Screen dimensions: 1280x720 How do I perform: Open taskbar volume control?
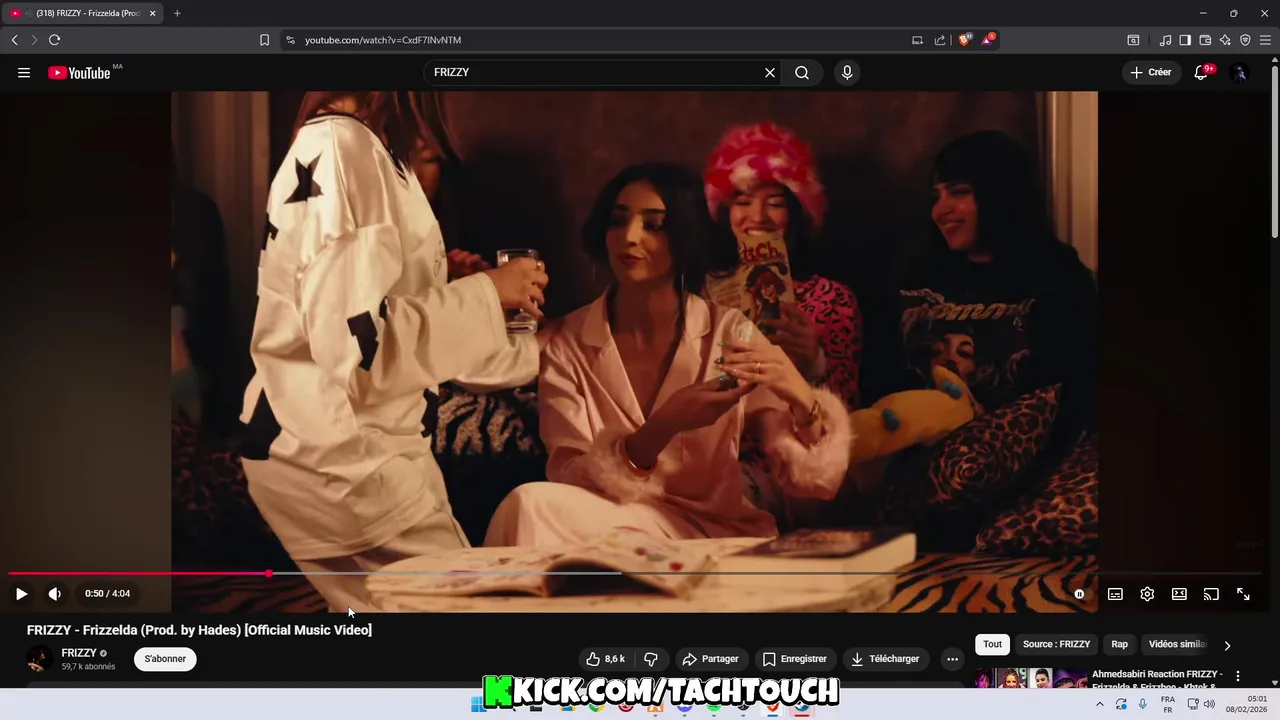pos(1209,705)
